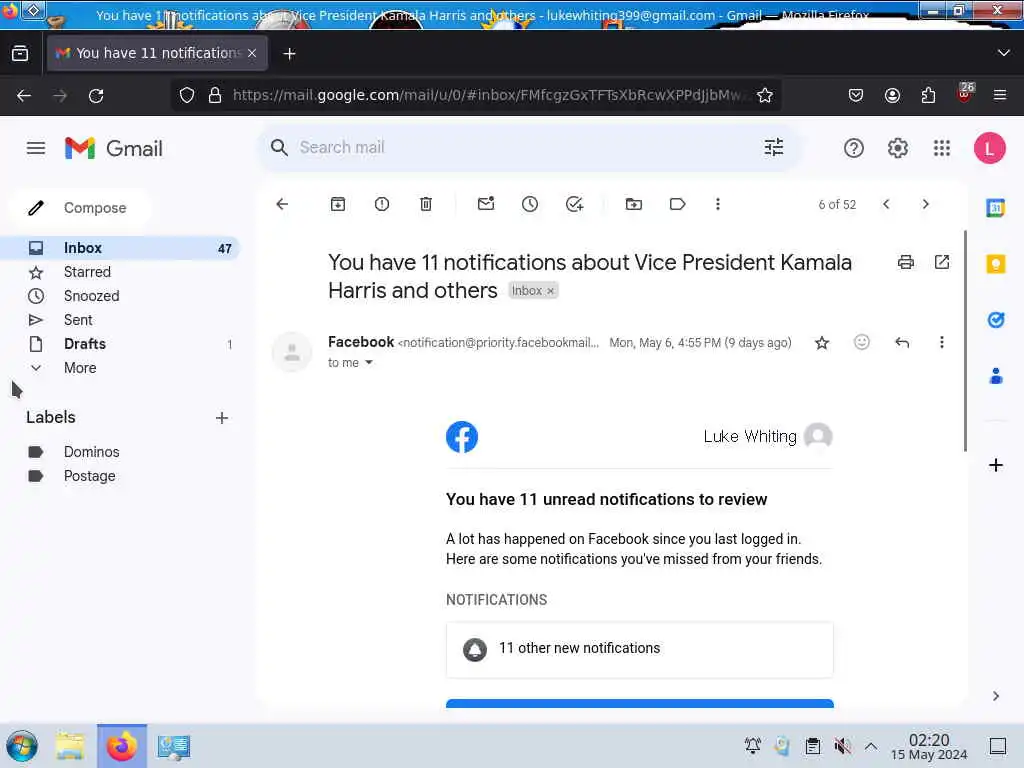The height and width of the screenshot is (768, 1024).
Task: Open Google apps grid
Action: coord(942,148)
